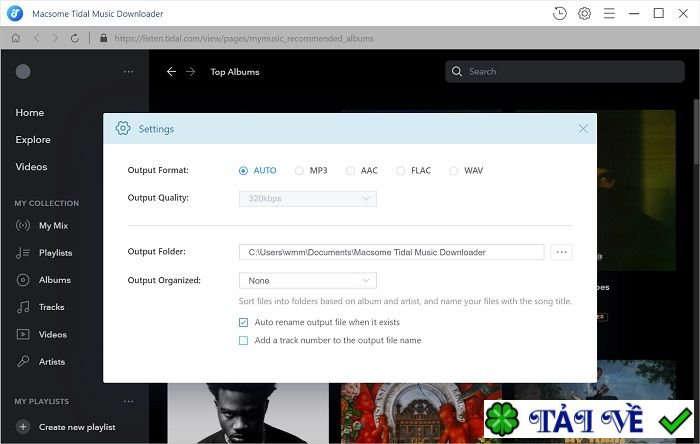This screenshot has height=444, width=700.
Task: Click the Tidal Search field
Action: [x=565, y=71]
